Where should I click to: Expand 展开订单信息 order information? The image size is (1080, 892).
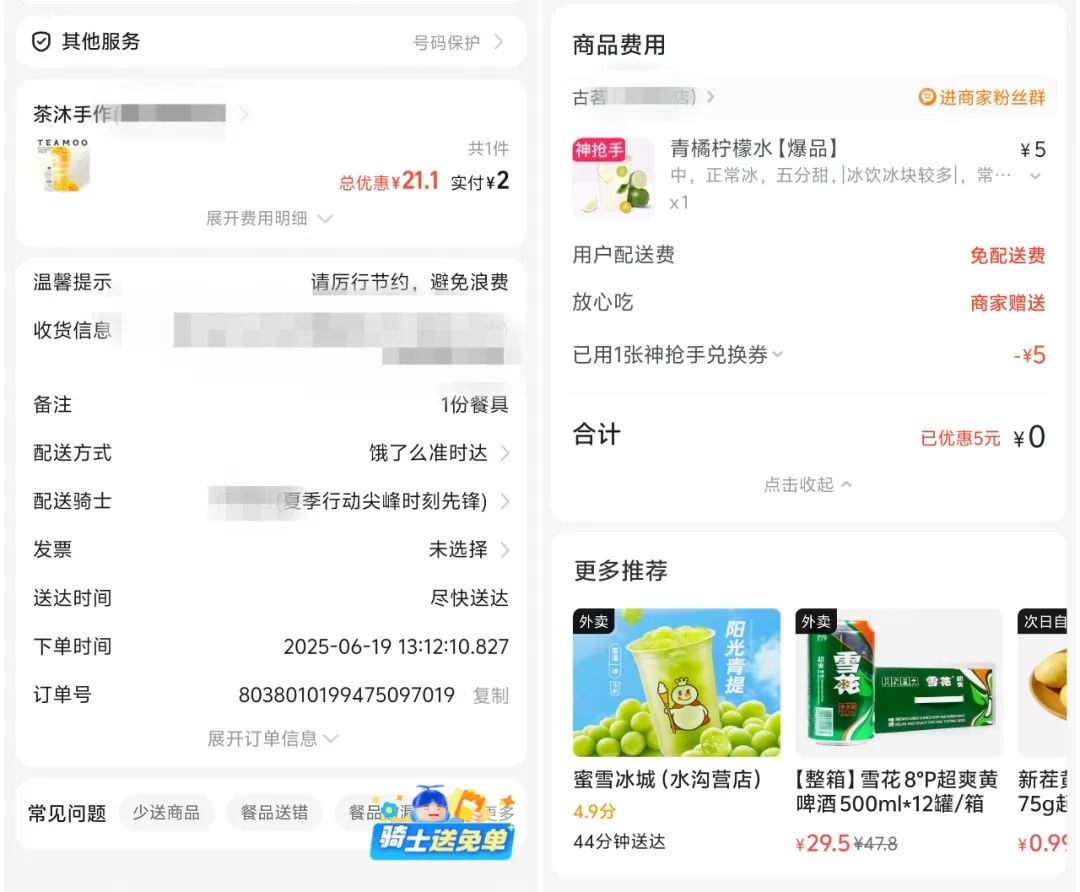pos(273,738)
